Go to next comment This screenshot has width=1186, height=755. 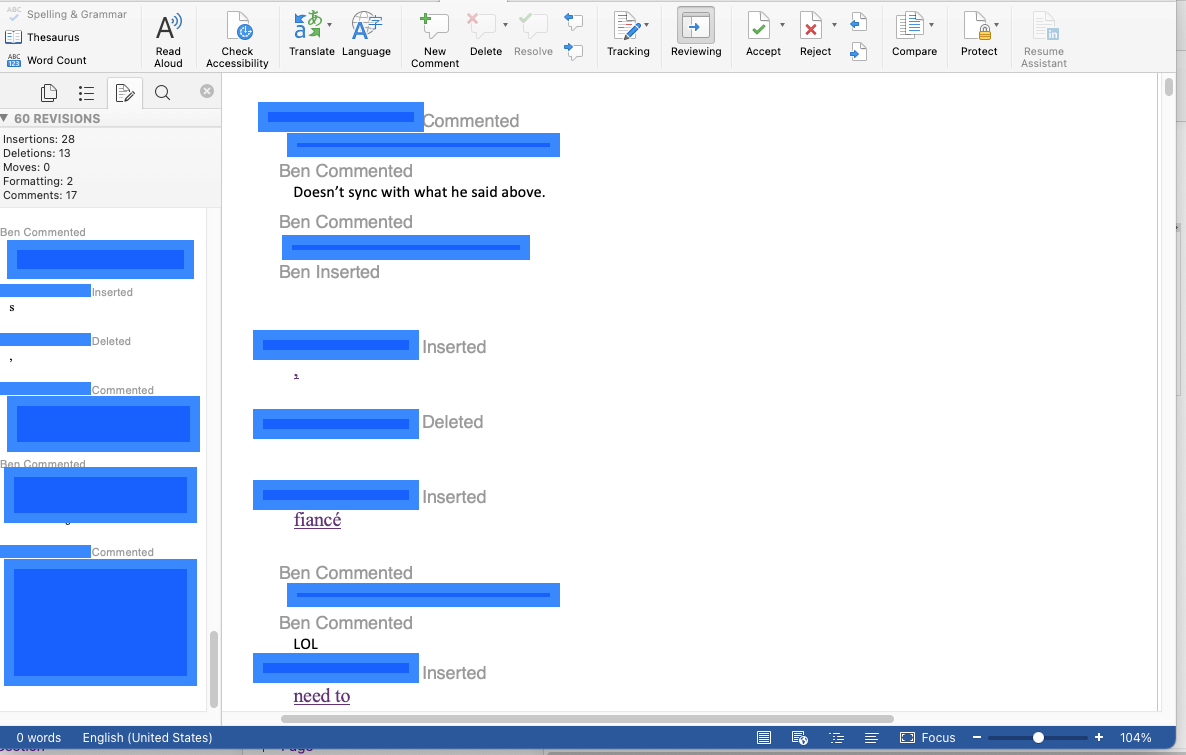coord(574,51)
